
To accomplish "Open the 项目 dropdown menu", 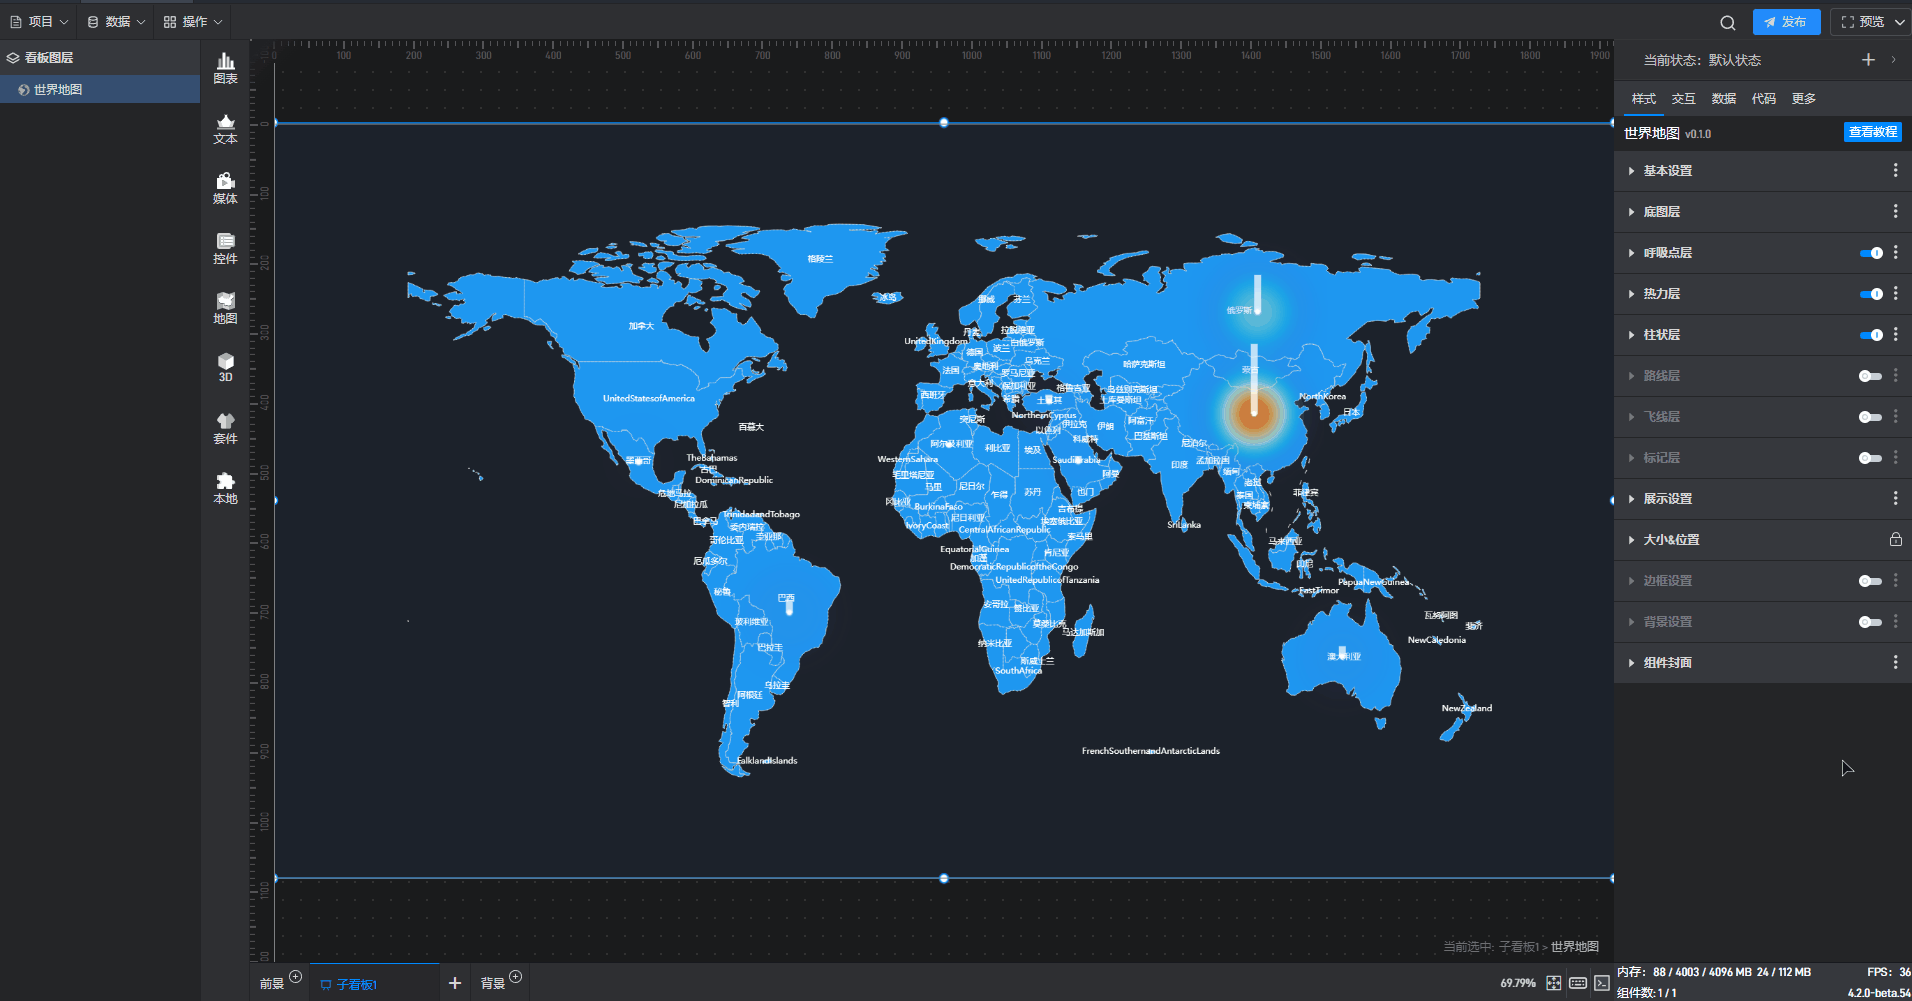I will coord(40,21).
